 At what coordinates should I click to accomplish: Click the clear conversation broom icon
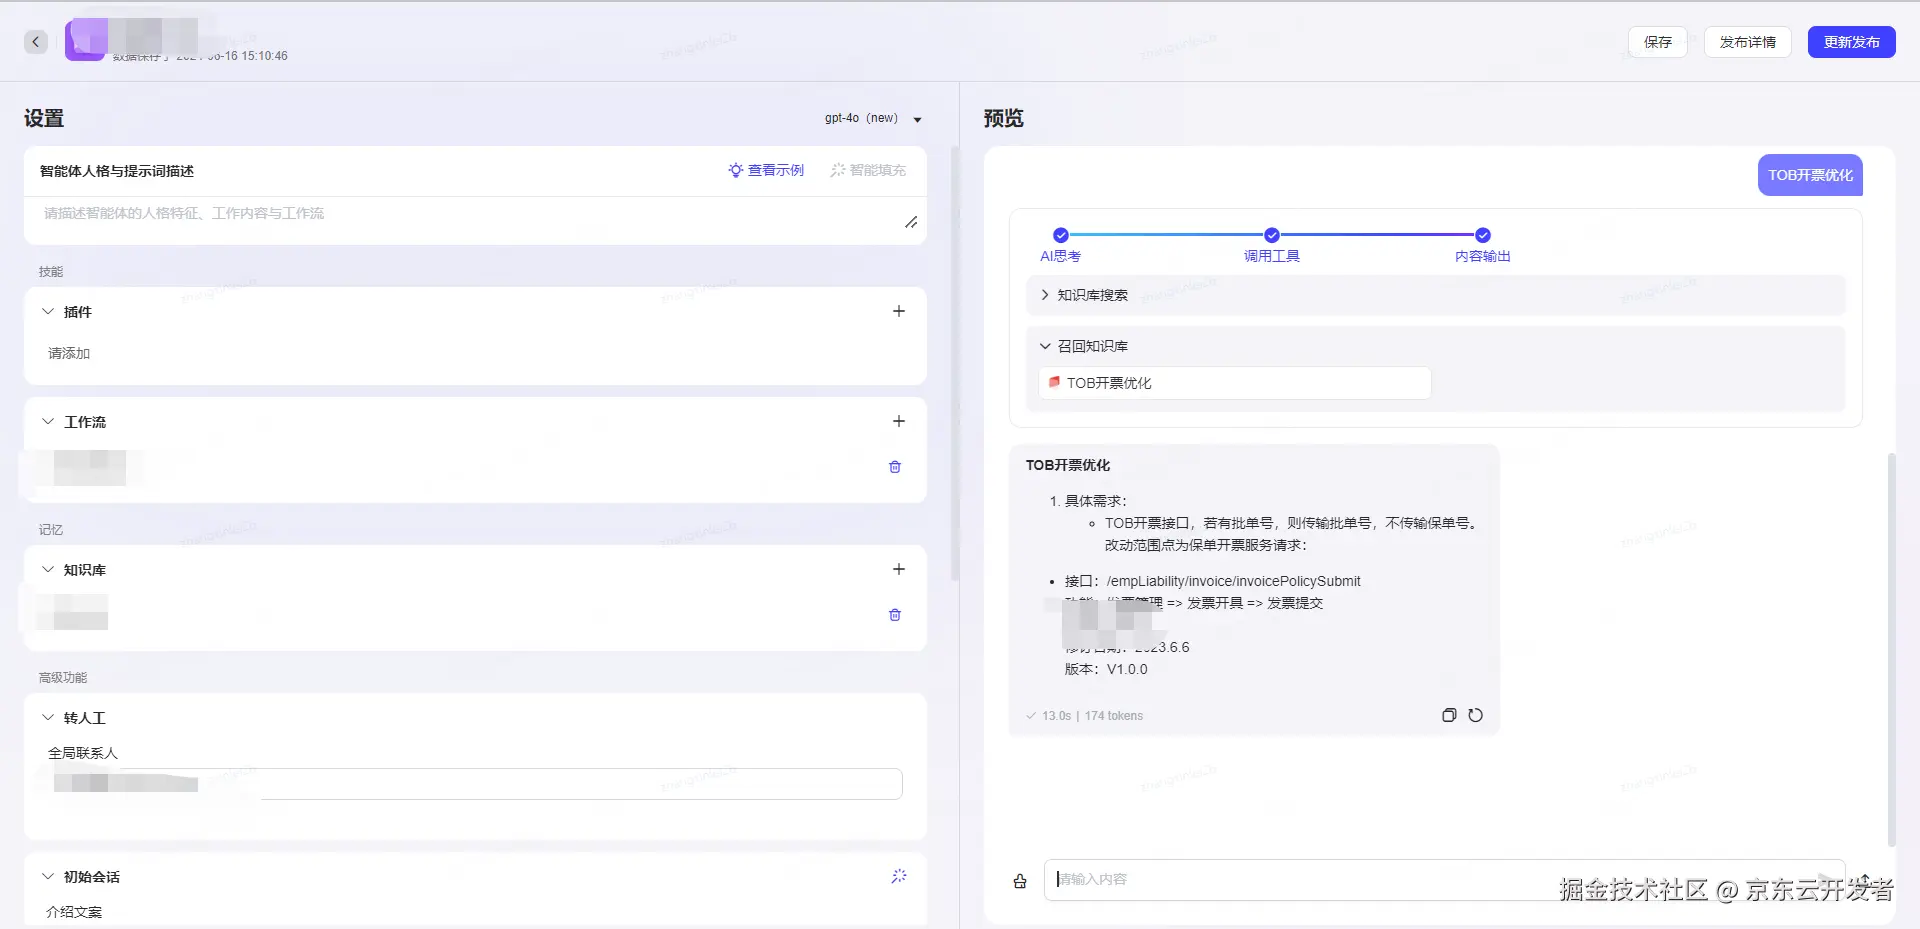(1020, 881)
